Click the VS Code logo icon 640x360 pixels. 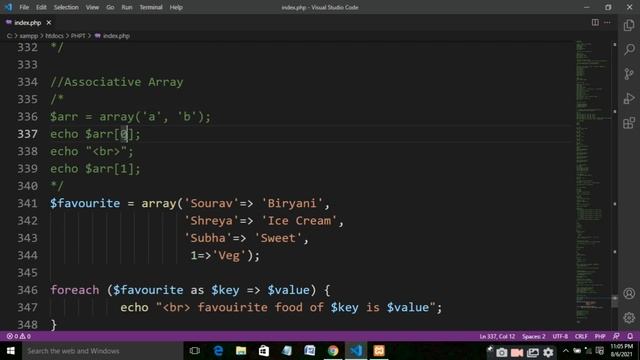(8, 7)
